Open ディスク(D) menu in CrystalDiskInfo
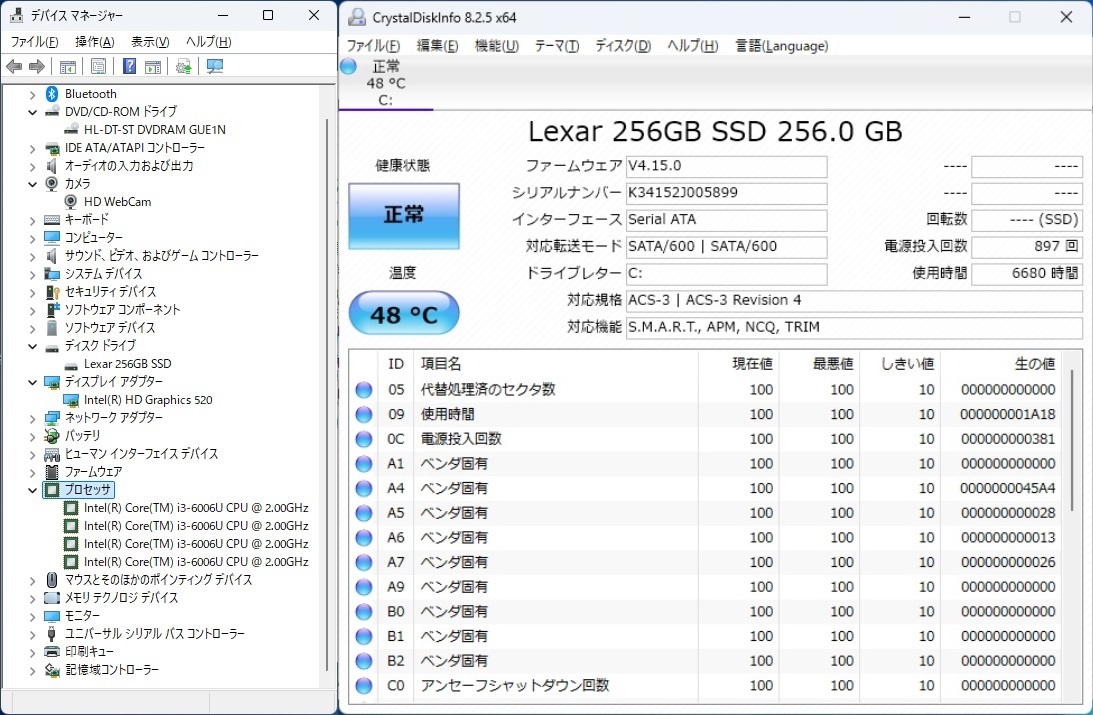 click(622, 46)
